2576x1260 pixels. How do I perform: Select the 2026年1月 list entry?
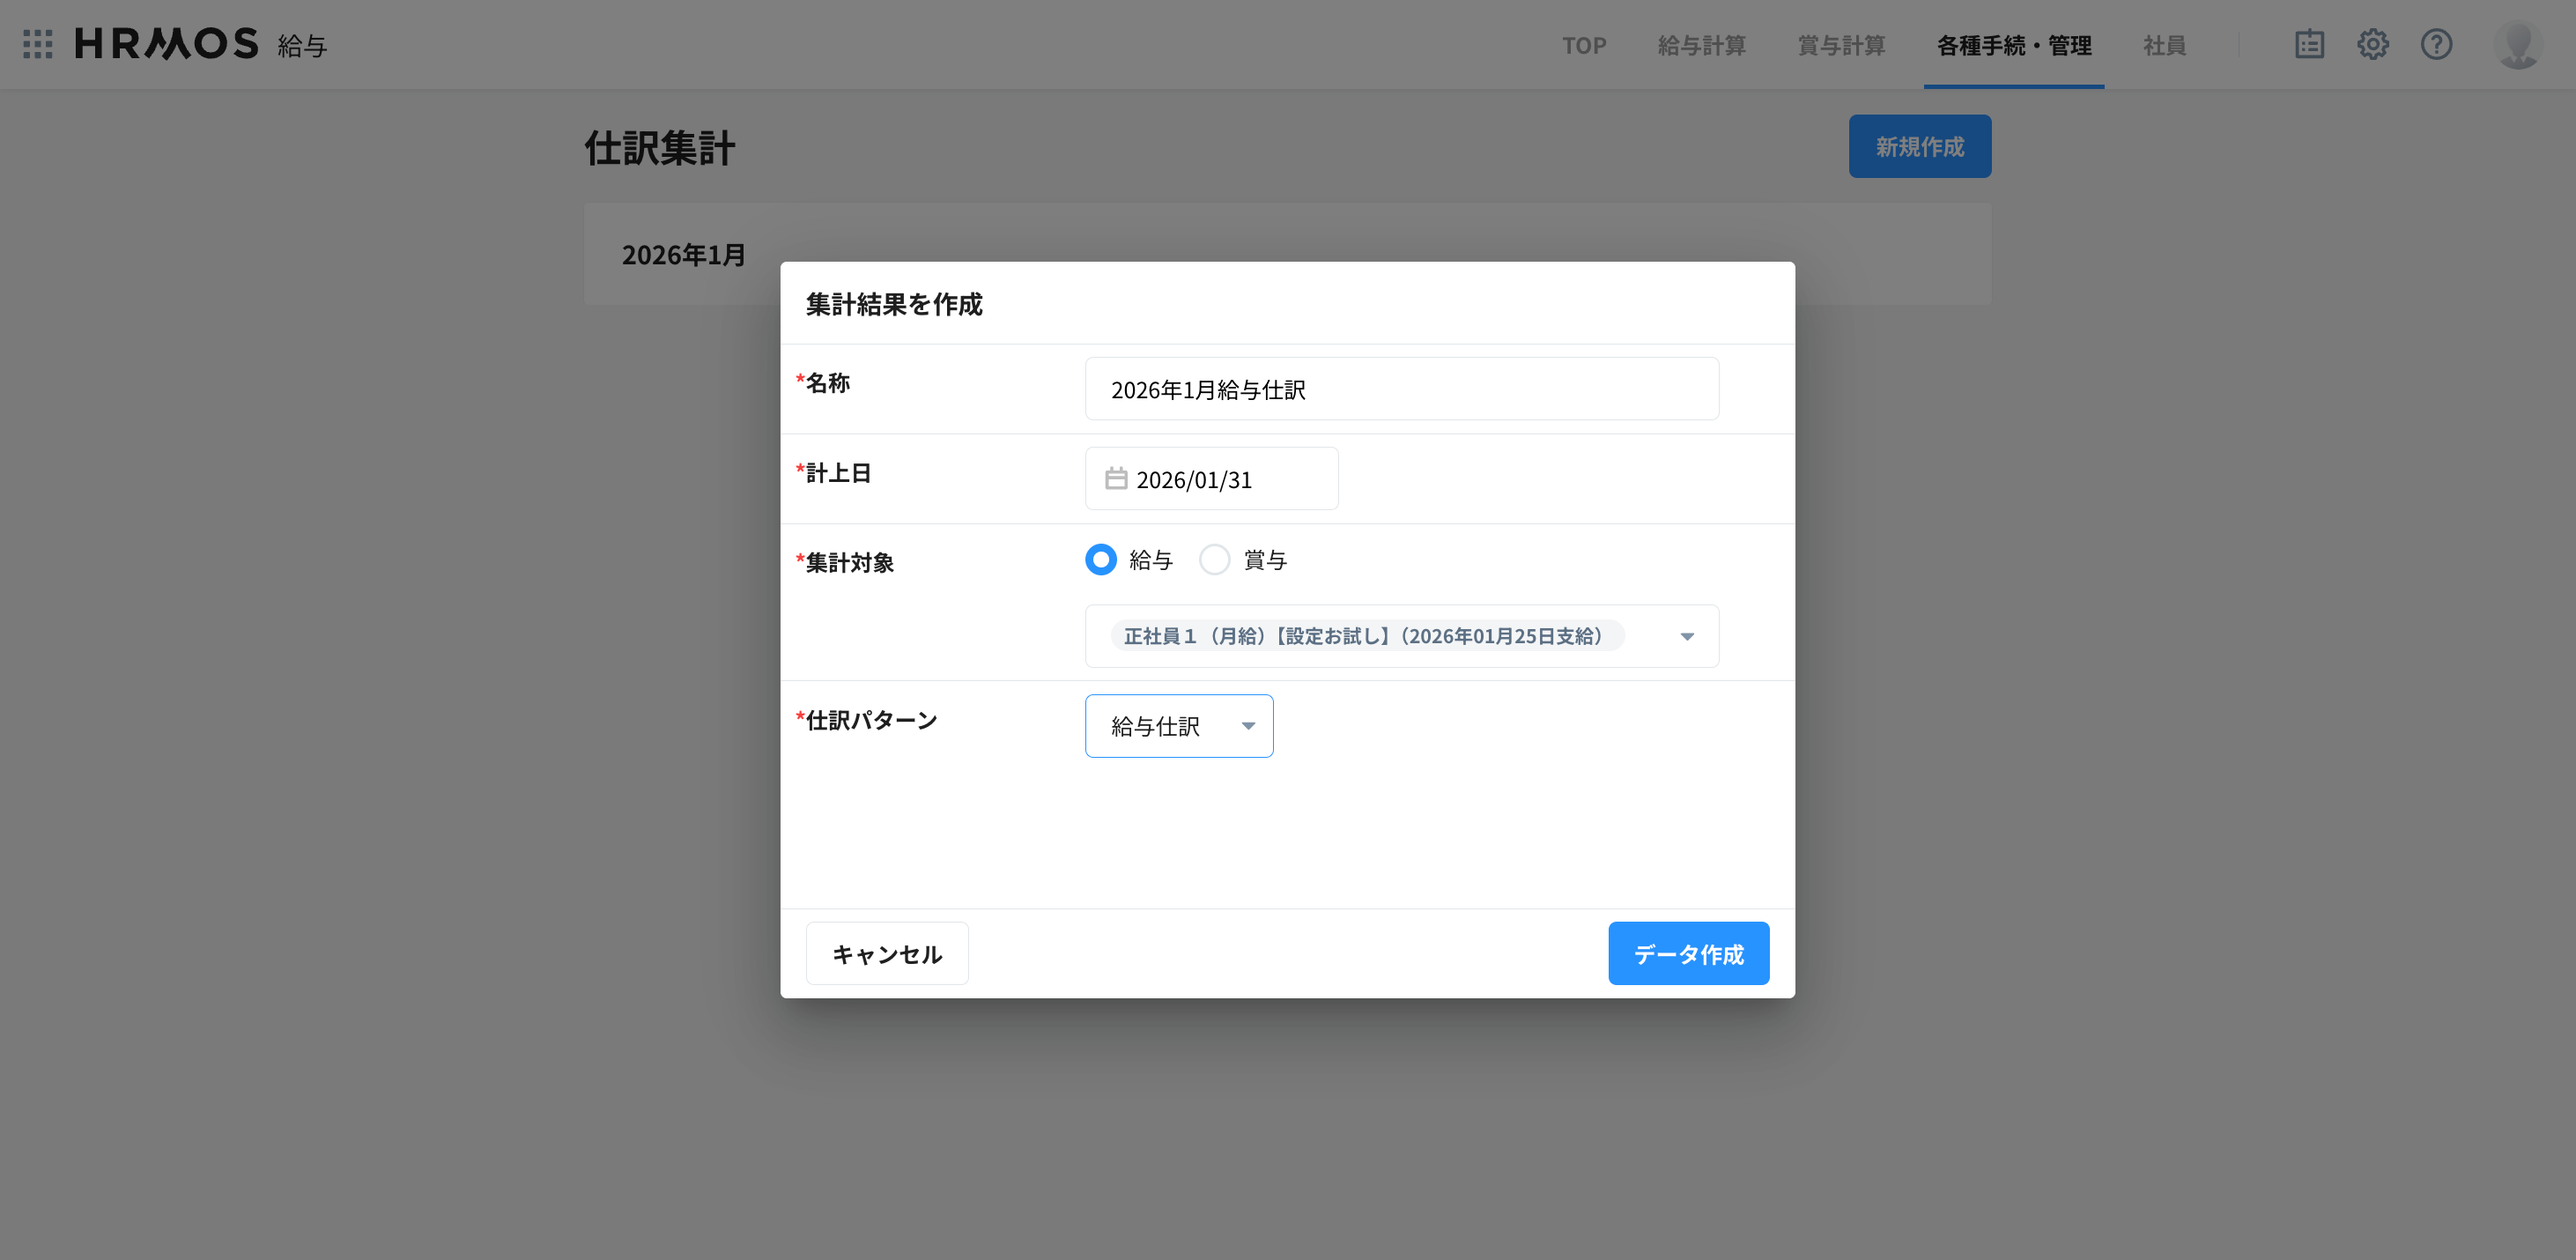tap(683, 254)
